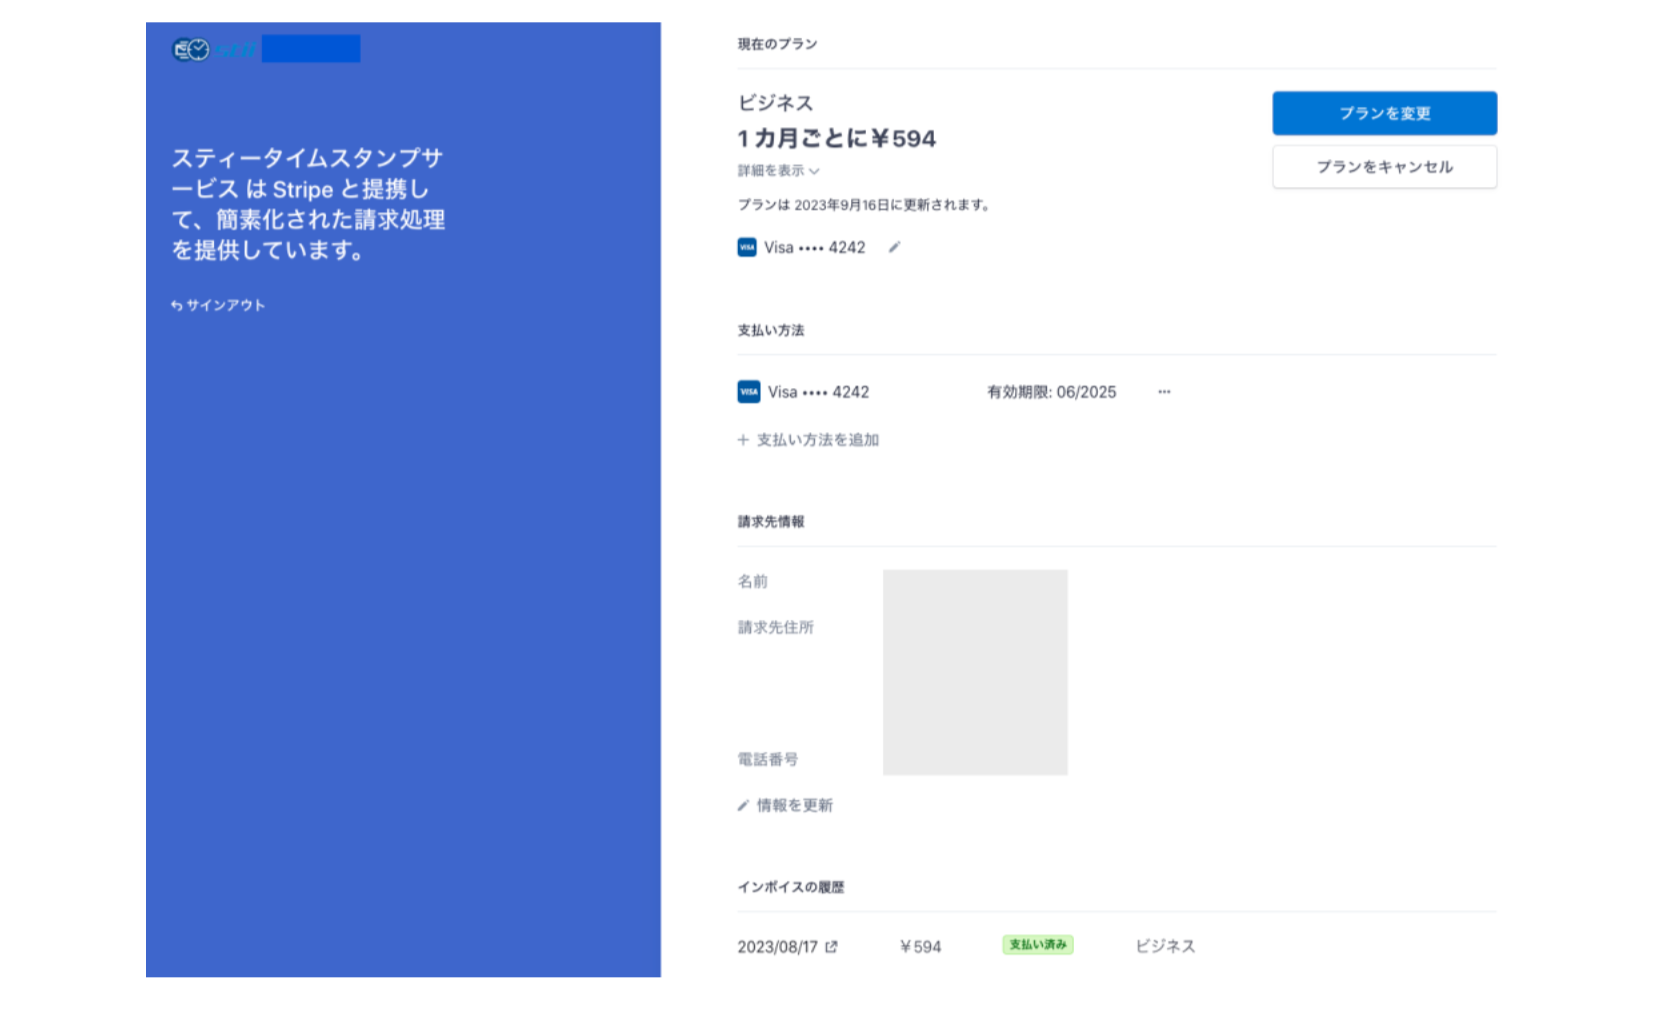Viewport: 1658px width, 1033px height.
Task: Click the 有効期限: 06/2025 expiry text
Action: (1051, 392)
